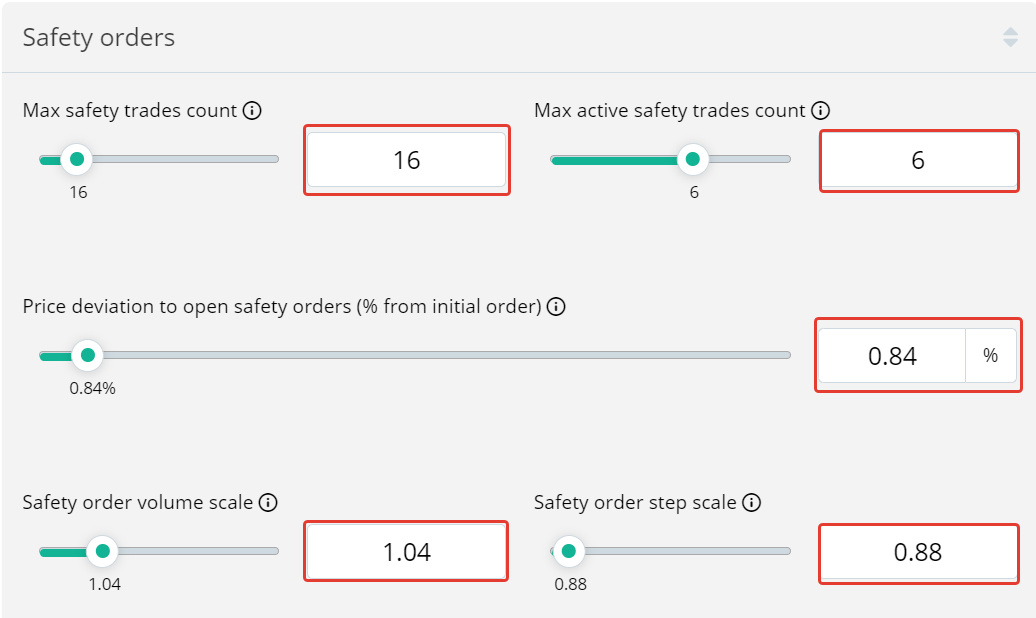The height and width of the screenshot is (618, 1036).
Task: Focus the Max safety trades count input field
Action: (x=406, y=160)
